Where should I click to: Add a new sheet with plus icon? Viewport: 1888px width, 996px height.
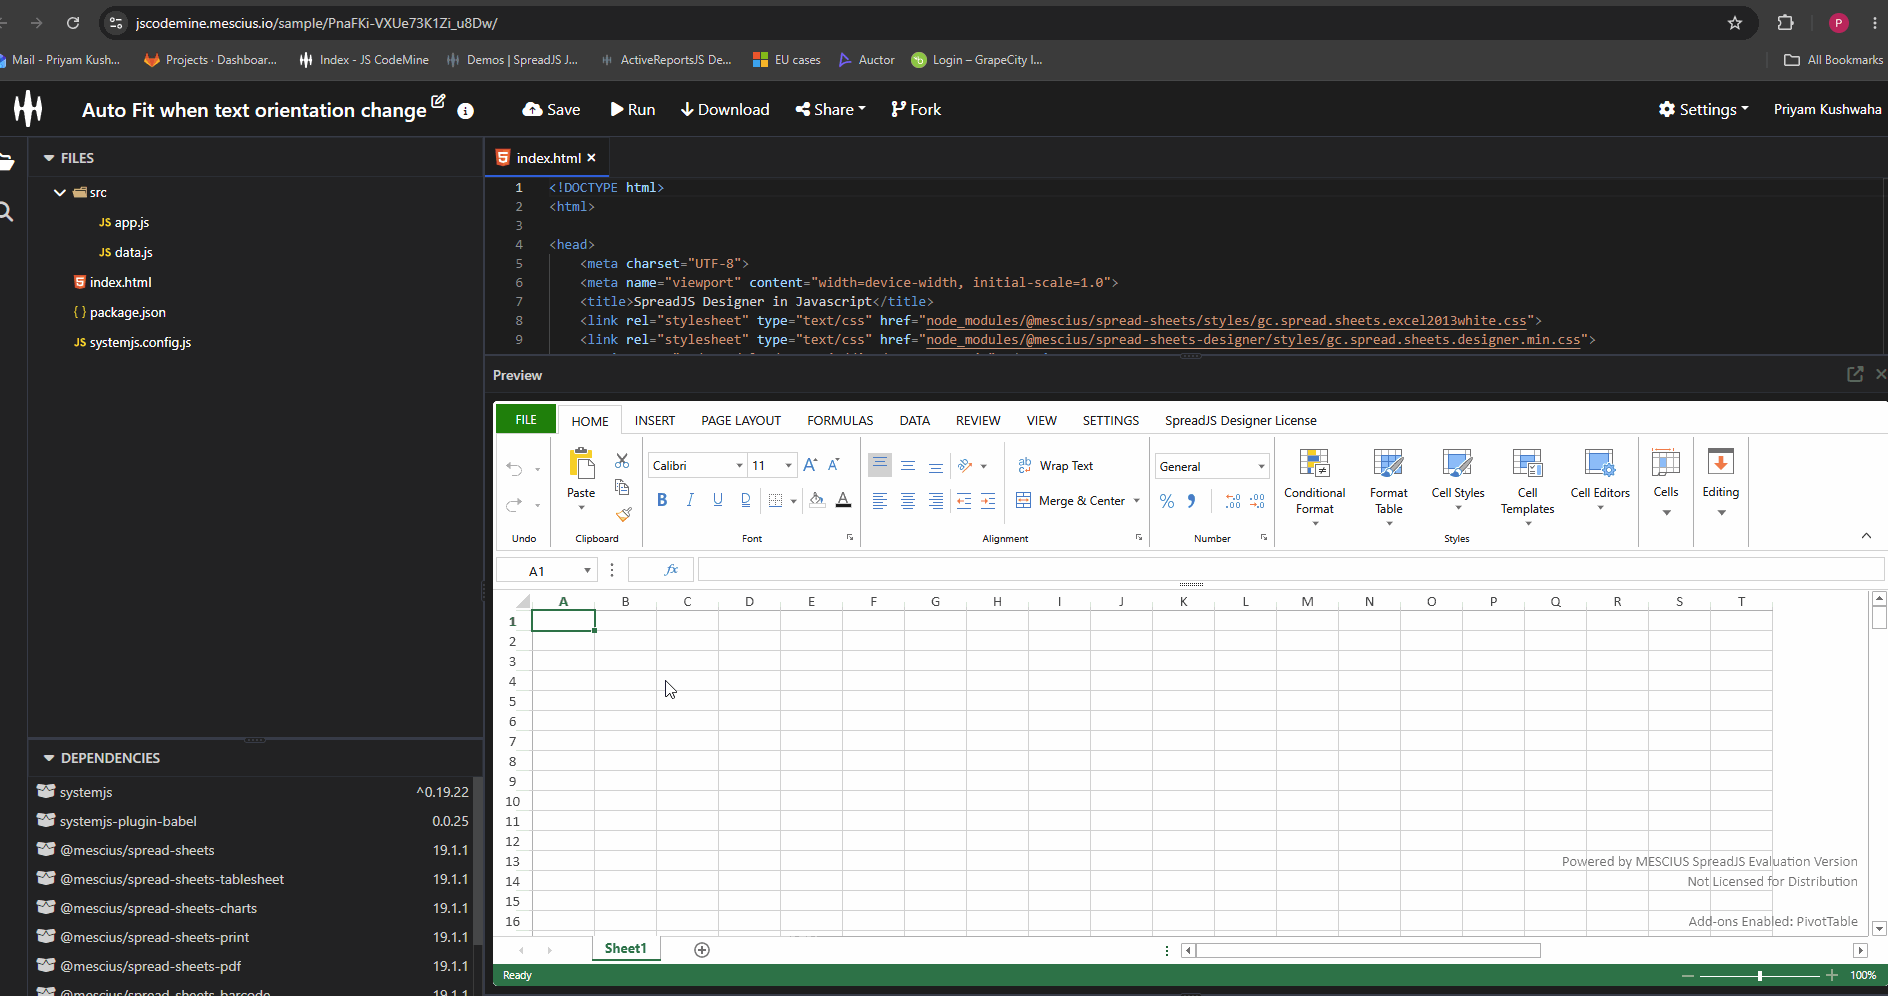click(x=702, y=950)
